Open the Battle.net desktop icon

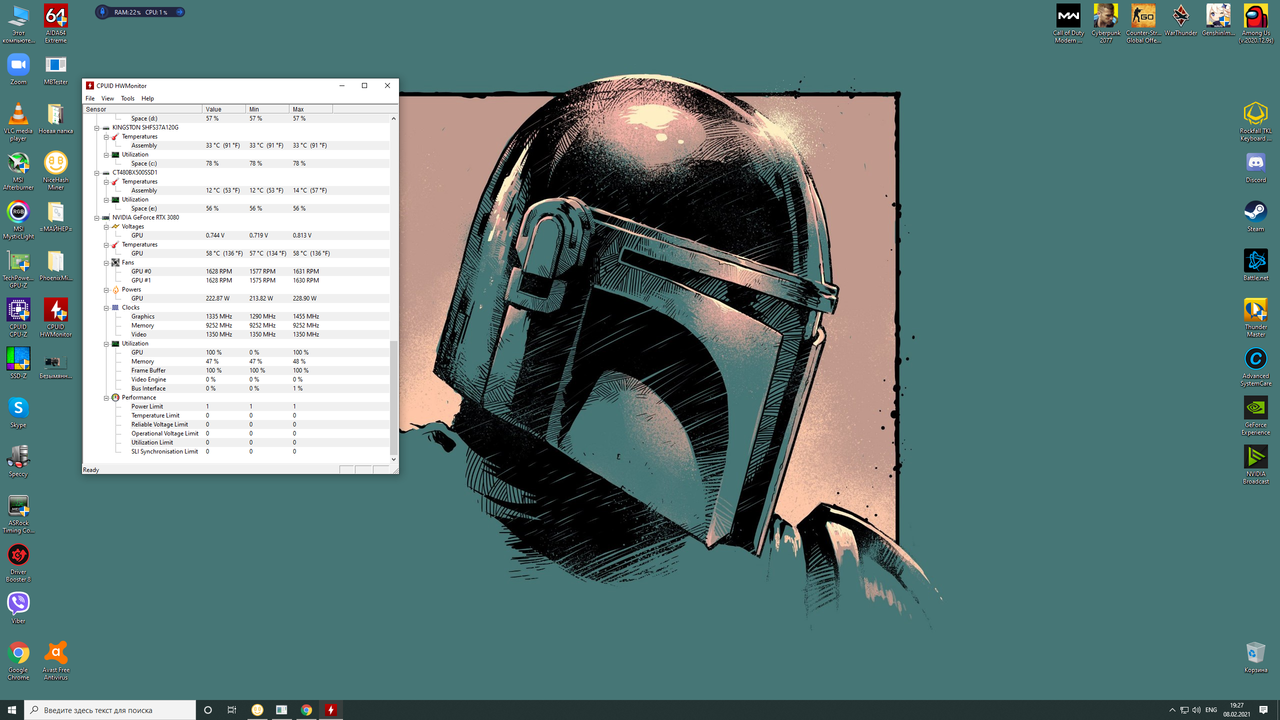click(x=1255, y=264)
